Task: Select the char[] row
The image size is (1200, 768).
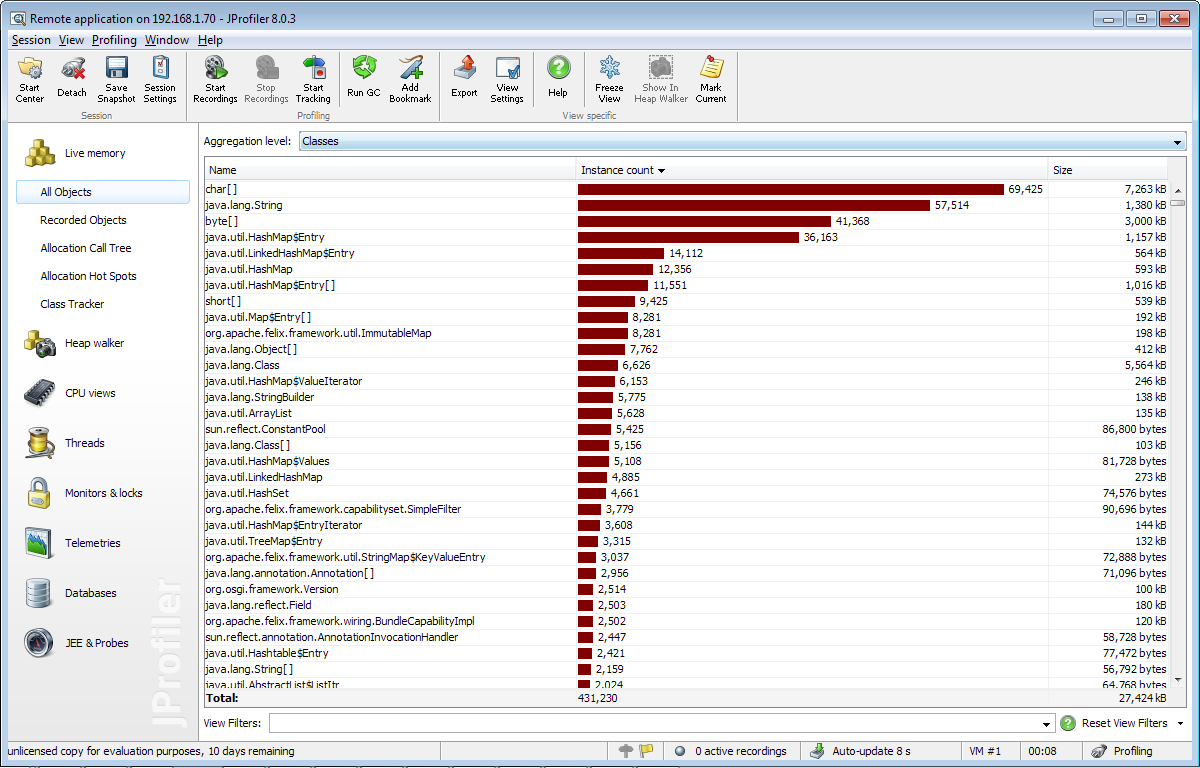Action: 687,189
